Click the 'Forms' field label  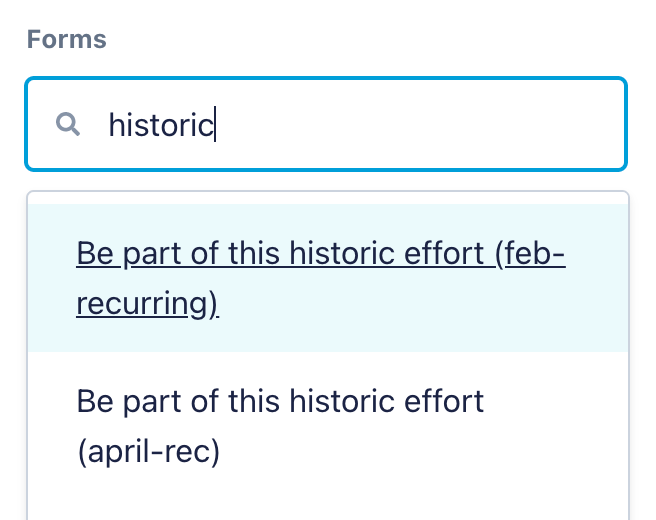pos(66,40)
